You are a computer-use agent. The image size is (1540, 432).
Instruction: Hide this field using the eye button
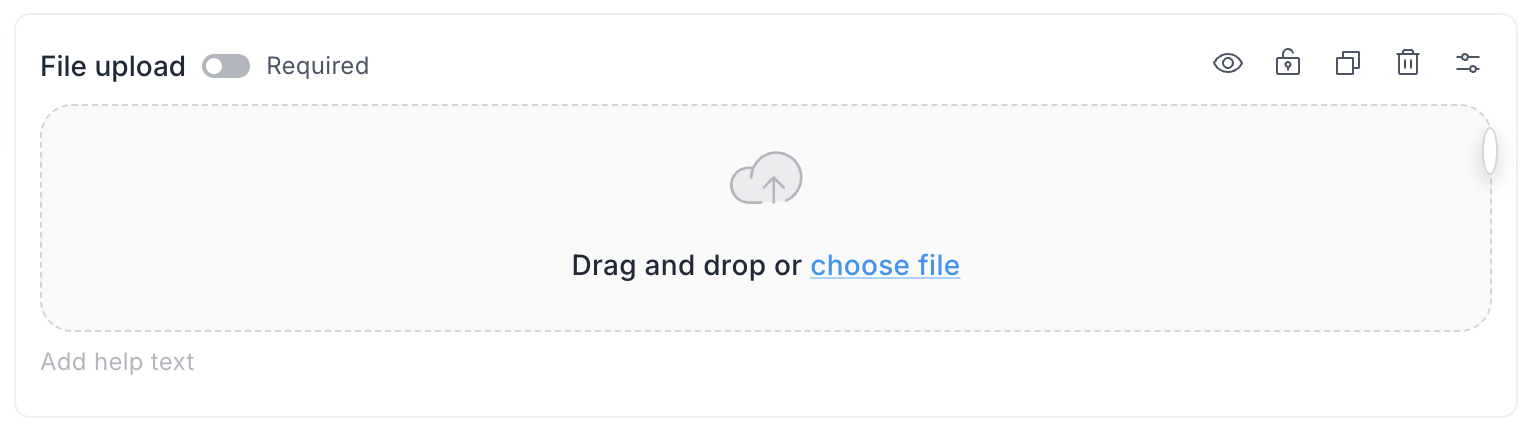point(1227,64)
